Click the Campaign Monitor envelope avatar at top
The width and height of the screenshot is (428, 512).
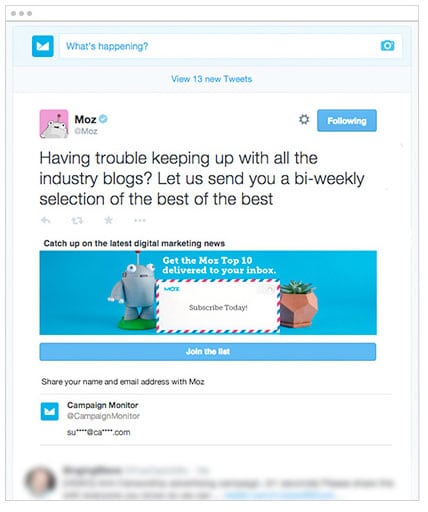click(x=43, y=46)
